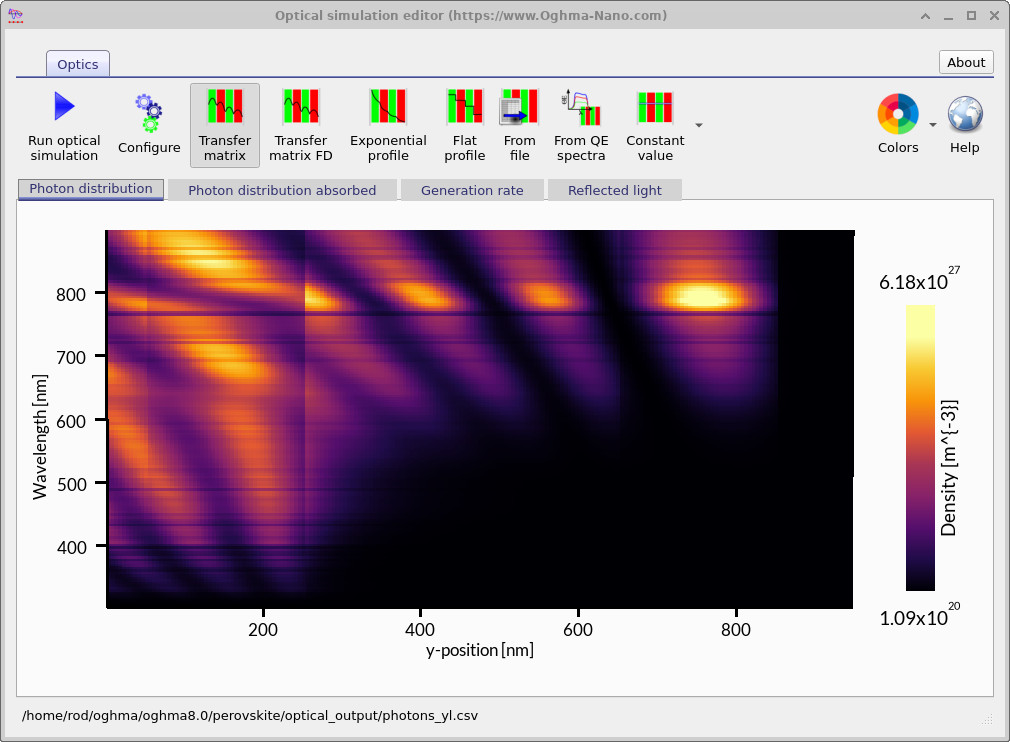The image size is (1010, 742).
Task: Click the Density colorbar gradient
Action: 921,450
